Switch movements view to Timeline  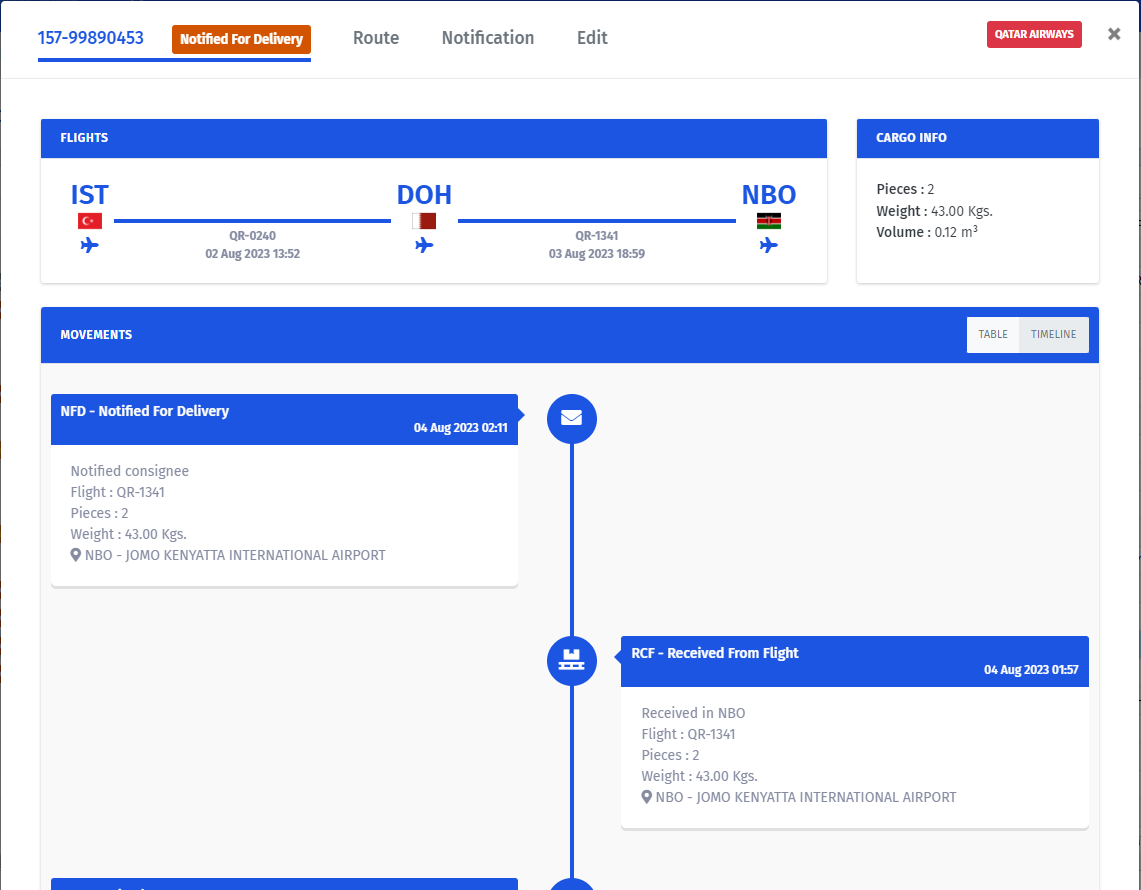[x=1053, y=335]
